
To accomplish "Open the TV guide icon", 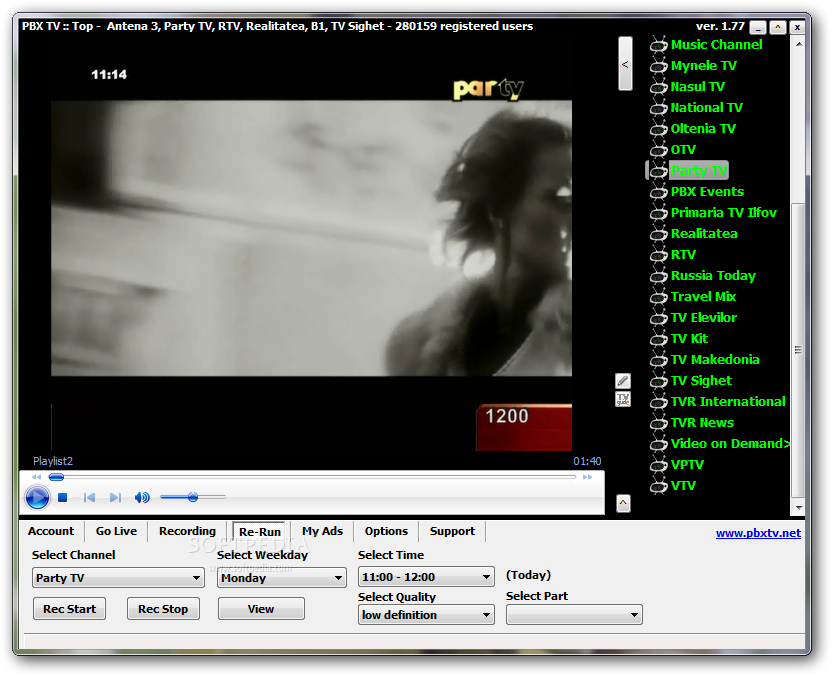I will click(623, 399).
